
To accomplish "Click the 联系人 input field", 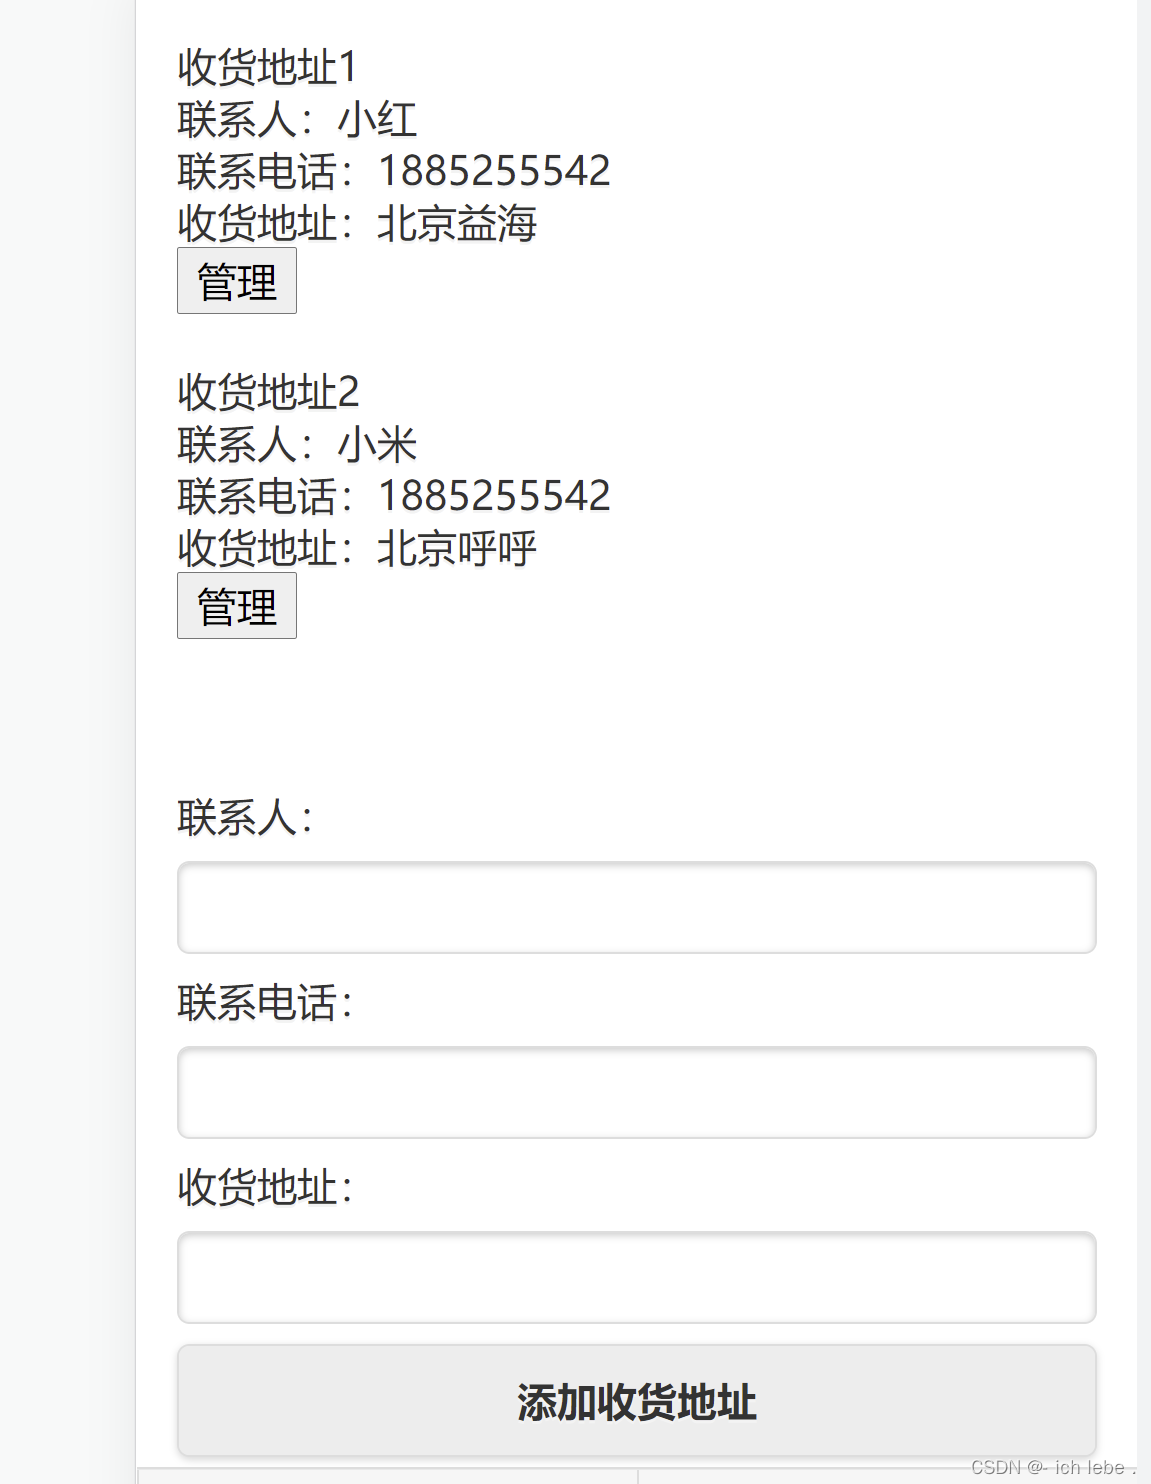I will click(635, 907).
